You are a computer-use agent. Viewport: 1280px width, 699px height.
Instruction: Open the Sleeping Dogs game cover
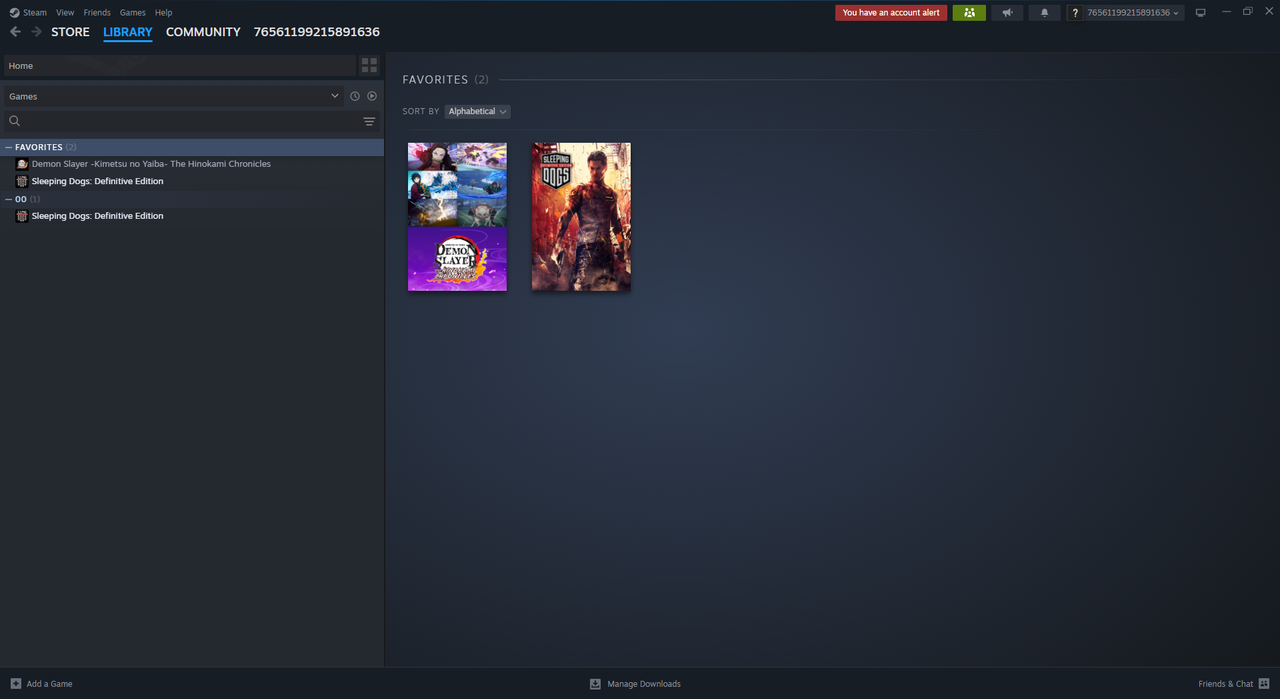[x=581, y=217]
